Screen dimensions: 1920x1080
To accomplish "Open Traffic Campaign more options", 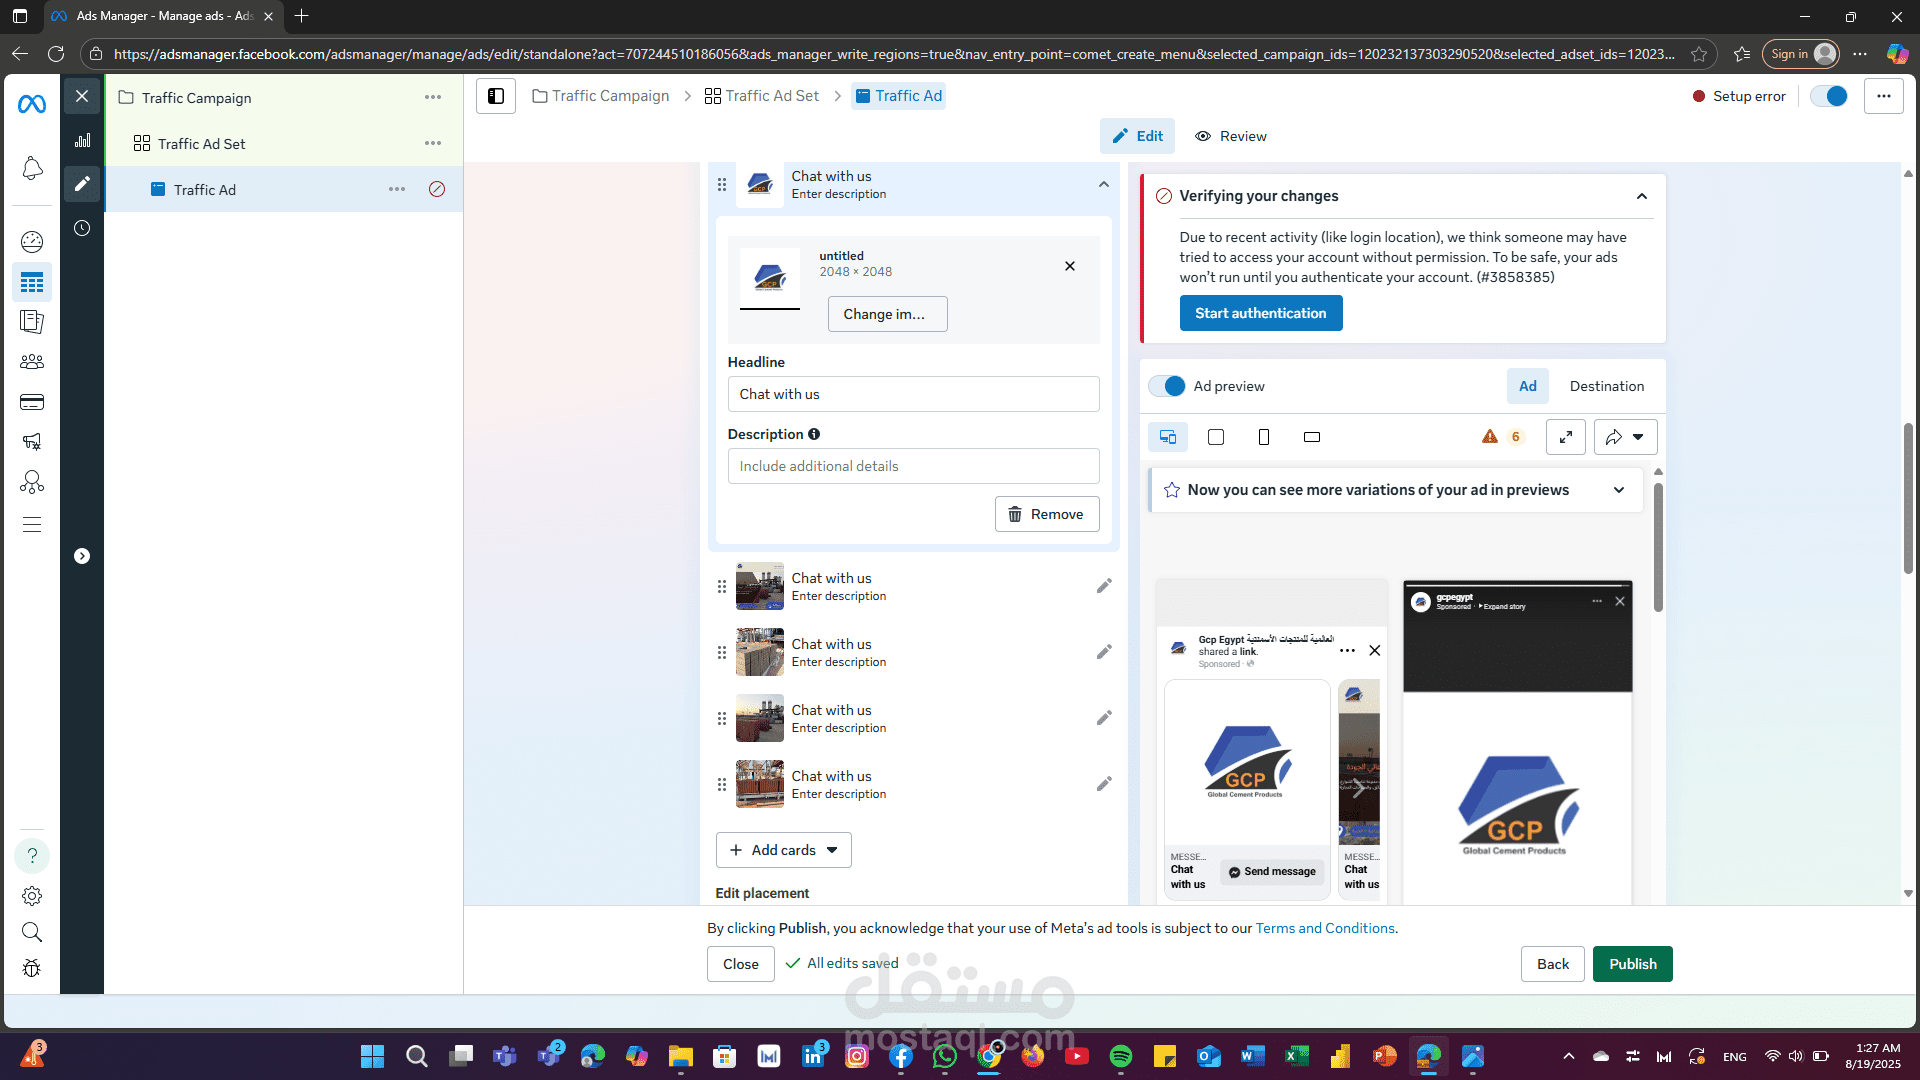I will coord(433,97).
